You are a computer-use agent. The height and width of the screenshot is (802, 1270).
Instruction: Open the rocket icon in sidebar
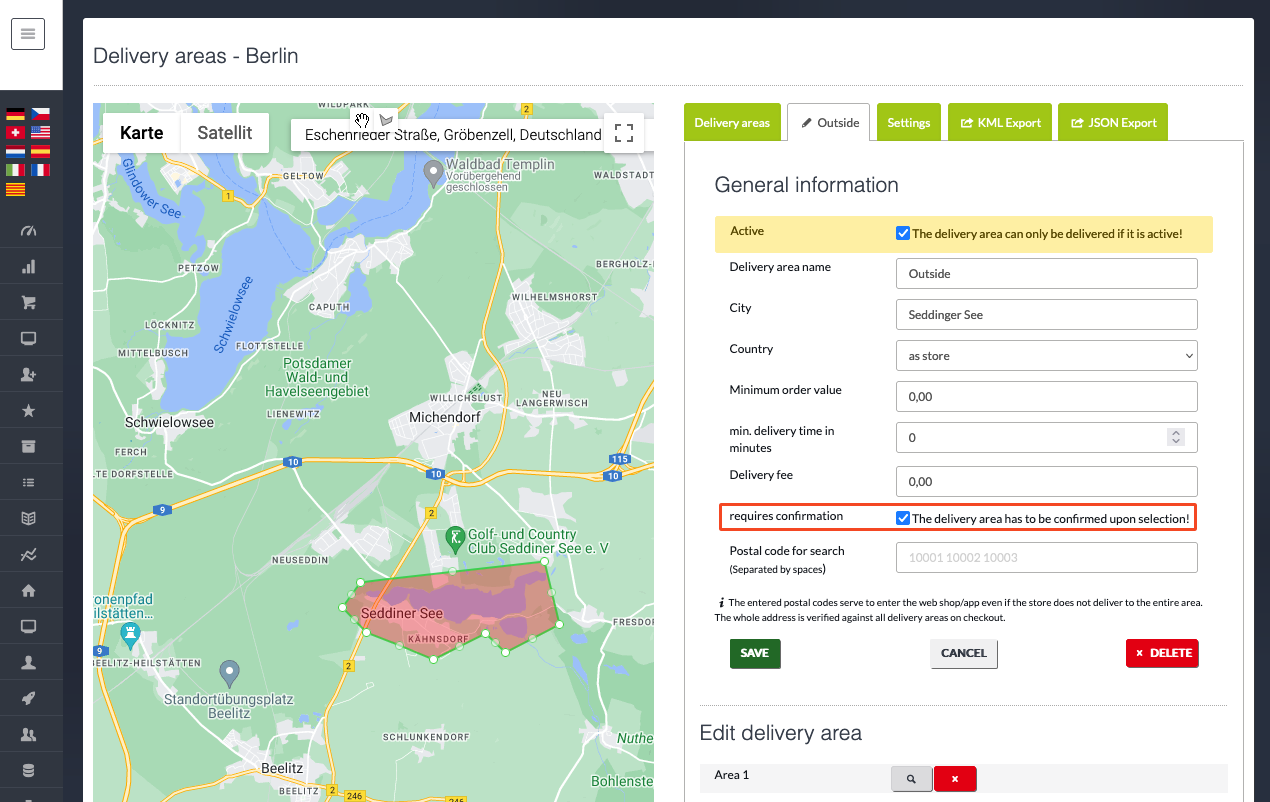click(x=28, y=698)
